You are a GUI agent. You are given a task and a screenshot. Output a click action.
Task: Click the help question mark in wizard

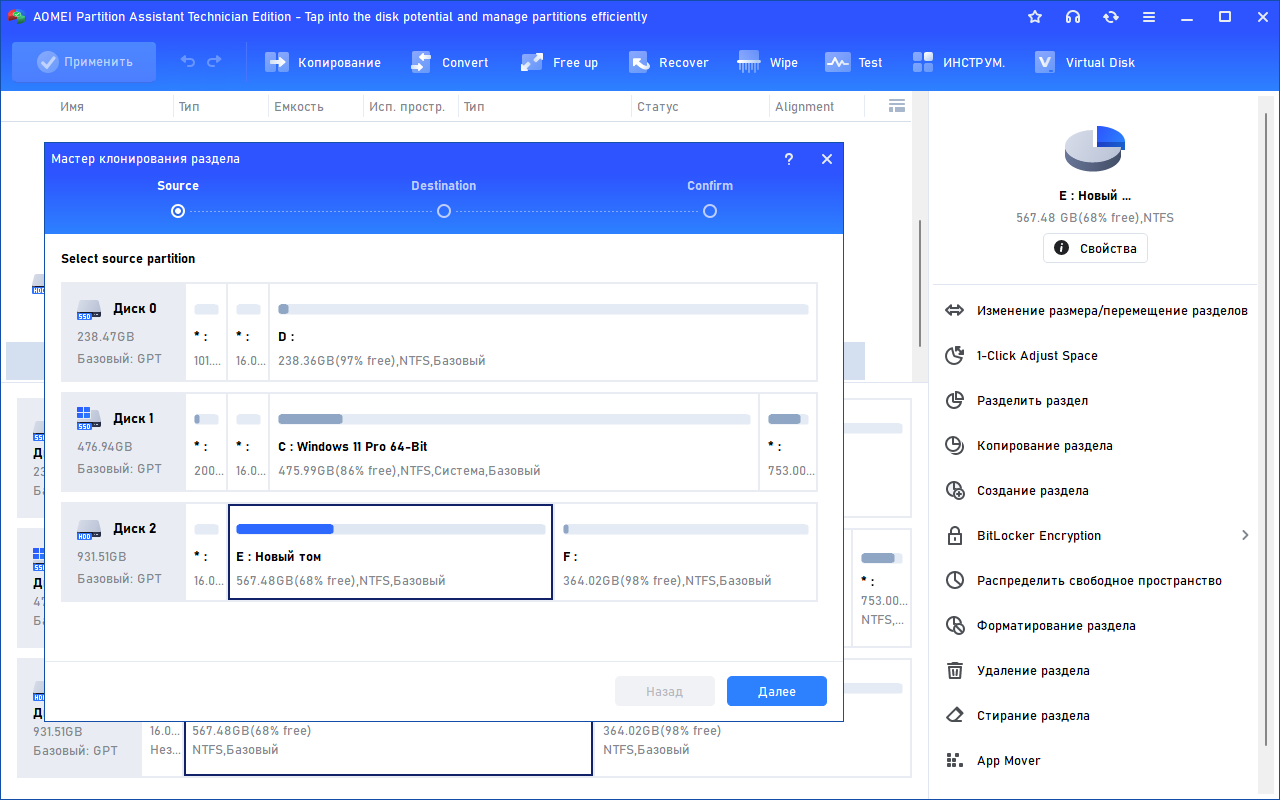[788, 159]
